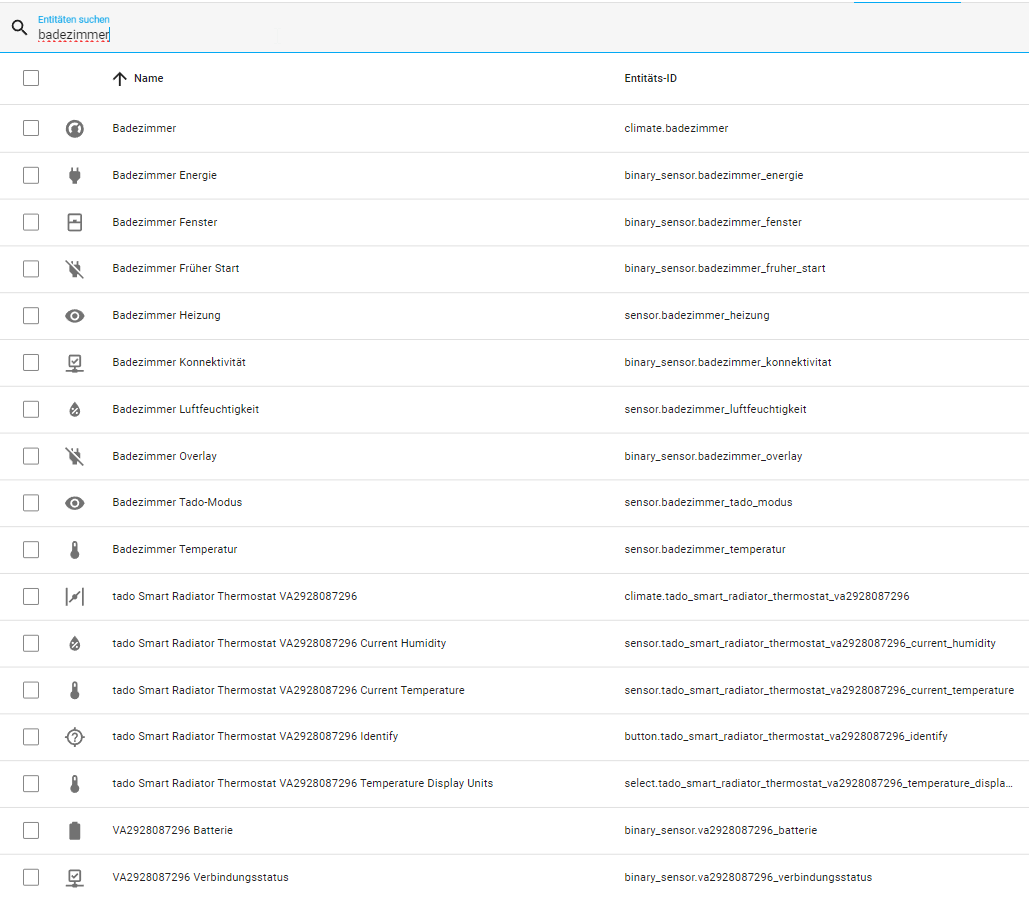Open the Badezimmer Overlay entity name
Image resolution: width=1029 pixels, height=909 pixels.
pyautogui.click(x=164, y=456)
